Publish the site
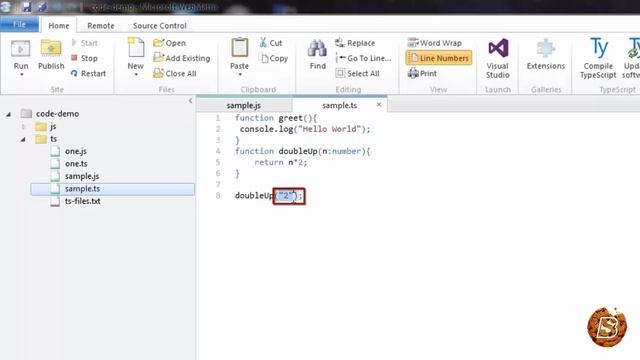 (51, 54)
